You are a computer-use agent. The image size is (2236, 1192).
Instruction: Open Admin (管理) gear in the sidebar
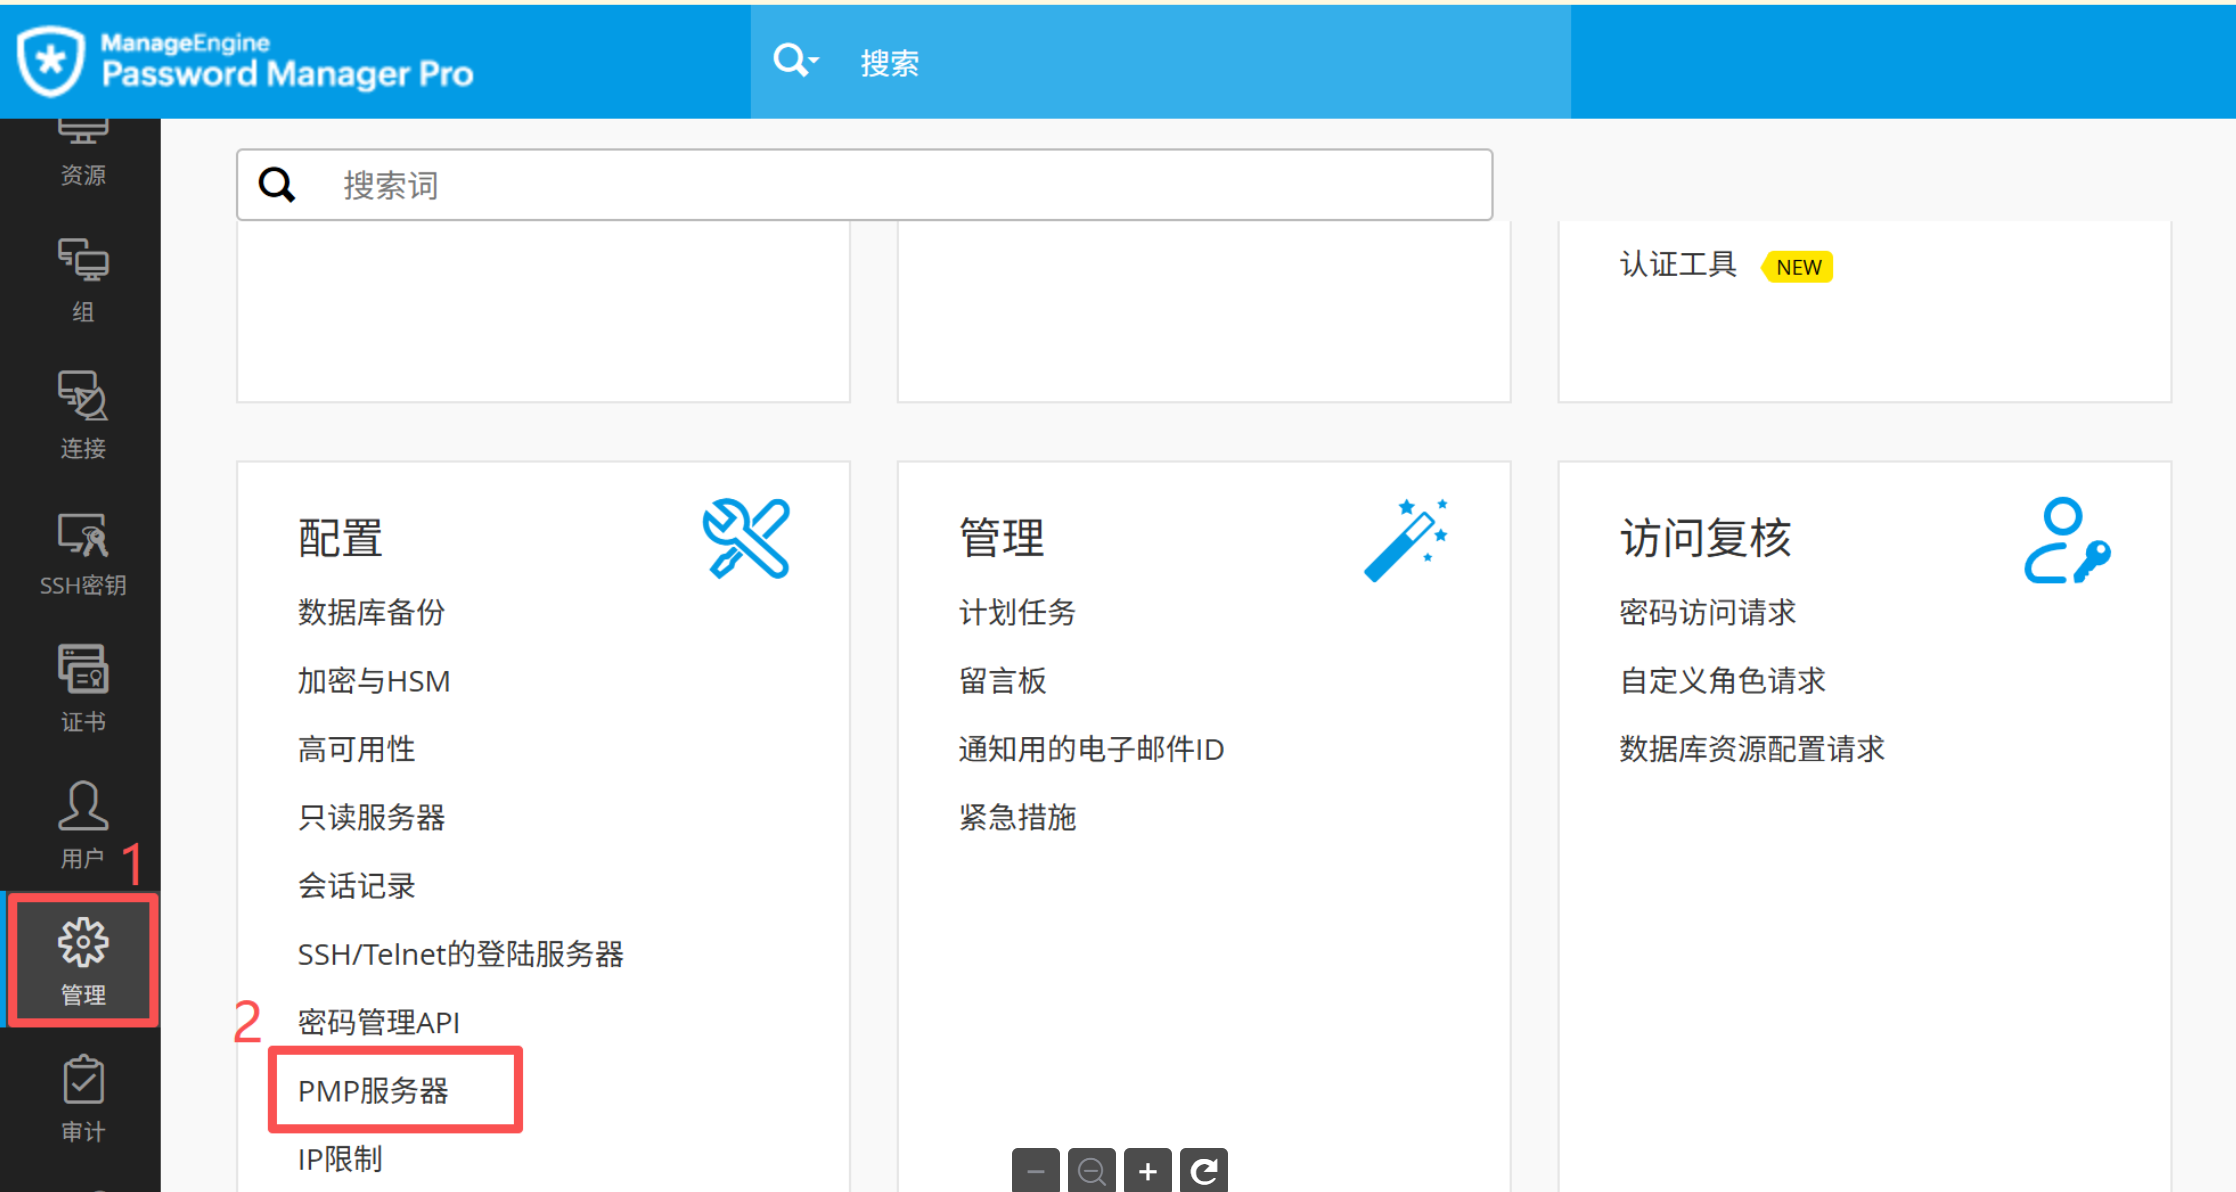82,960
